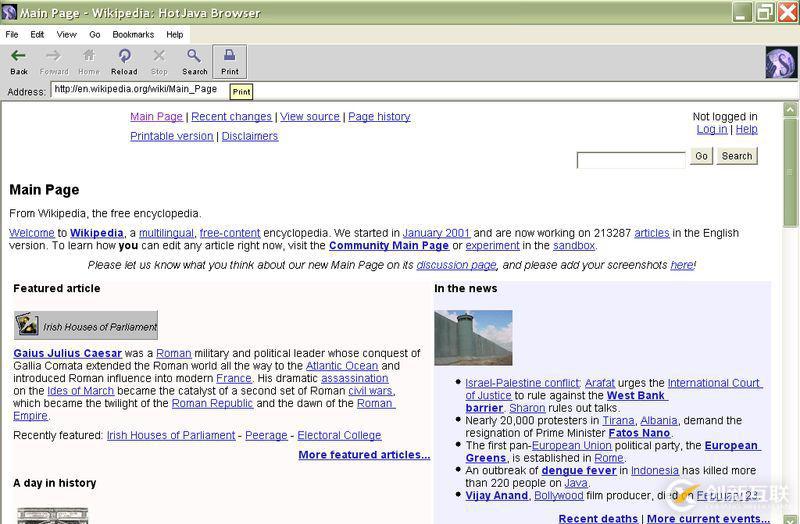The image size is (800, 524).
Task: Open the Peerage recently featured link
Action: coord(266,435)
